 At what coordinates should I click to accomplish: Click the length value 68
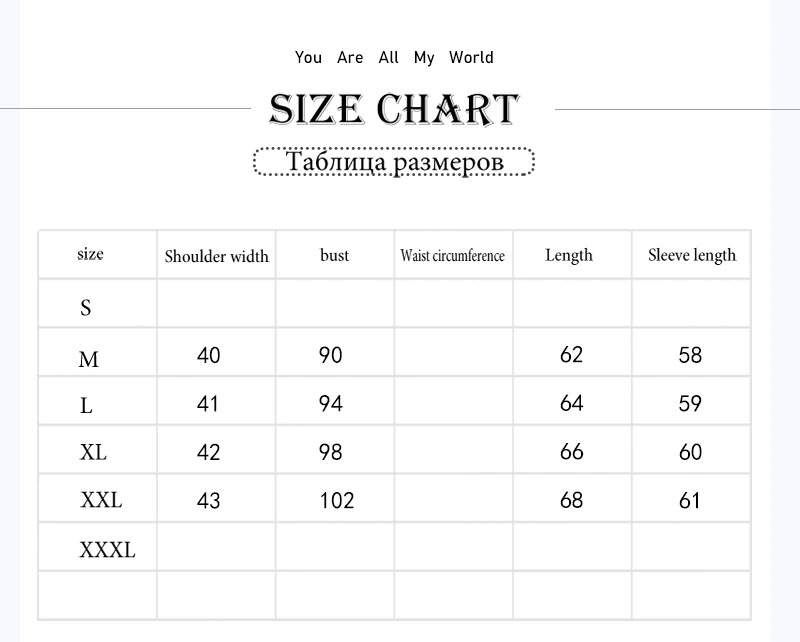click(571, 501)
